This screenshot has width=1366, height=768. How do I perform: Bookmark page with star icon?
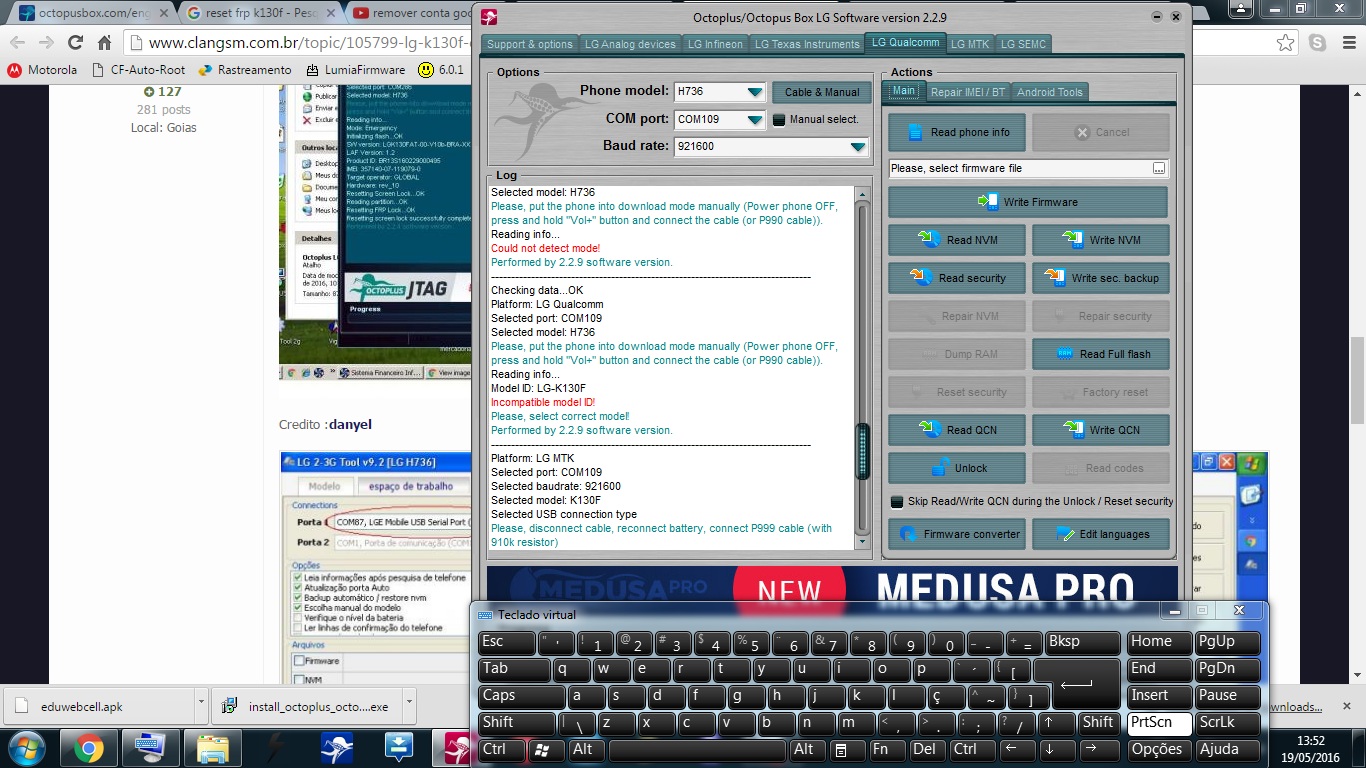(1285, 43)
